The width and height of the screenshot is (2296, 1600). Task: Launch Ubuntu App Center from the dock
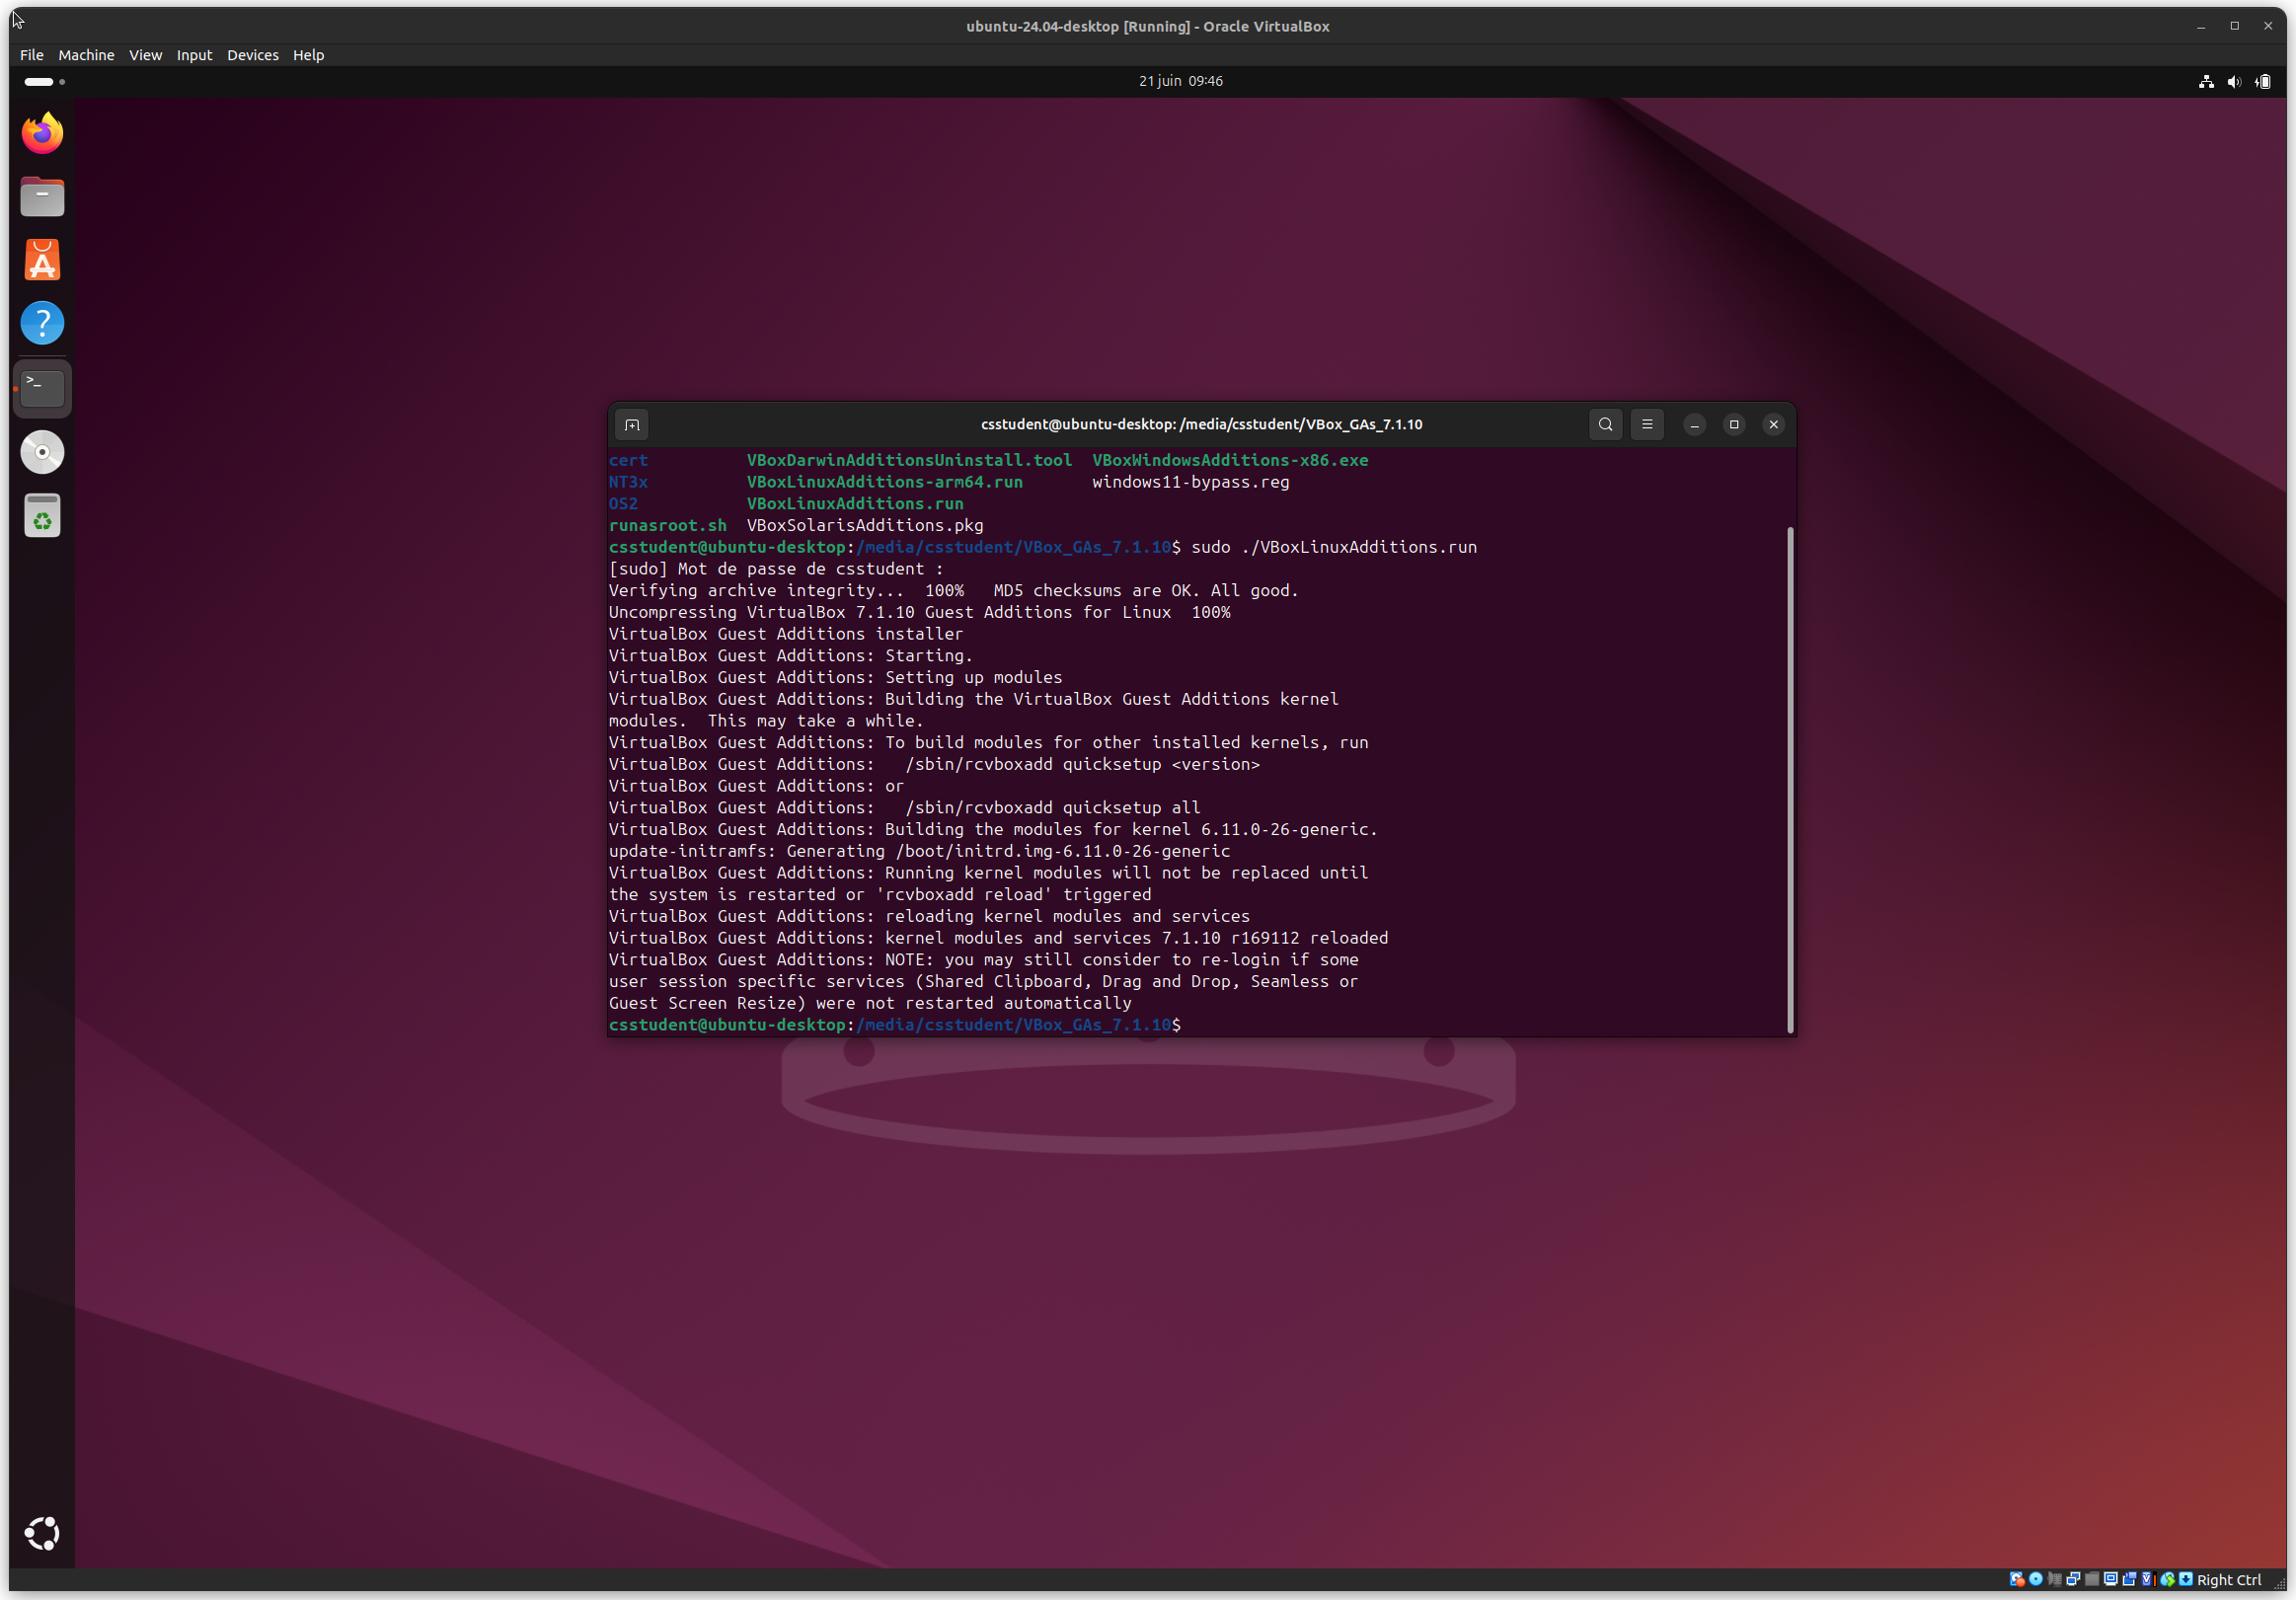pos(42,260)
